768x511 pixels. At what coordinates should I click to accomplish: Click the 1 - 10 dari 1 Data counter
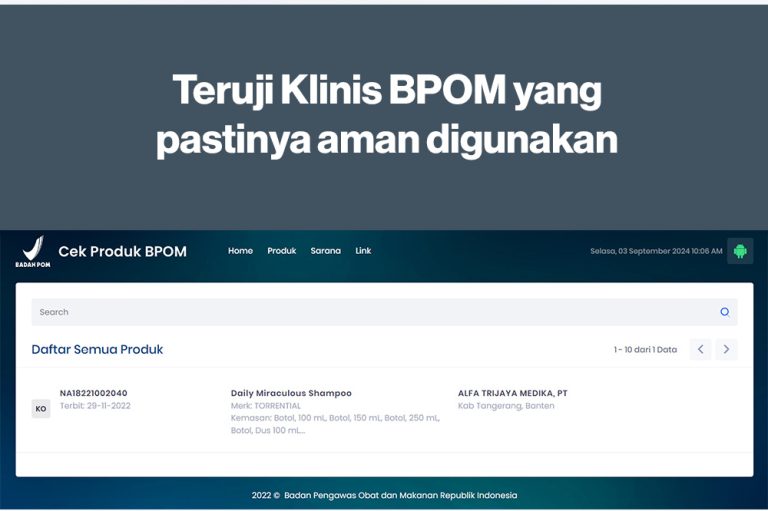pos(646,349)
